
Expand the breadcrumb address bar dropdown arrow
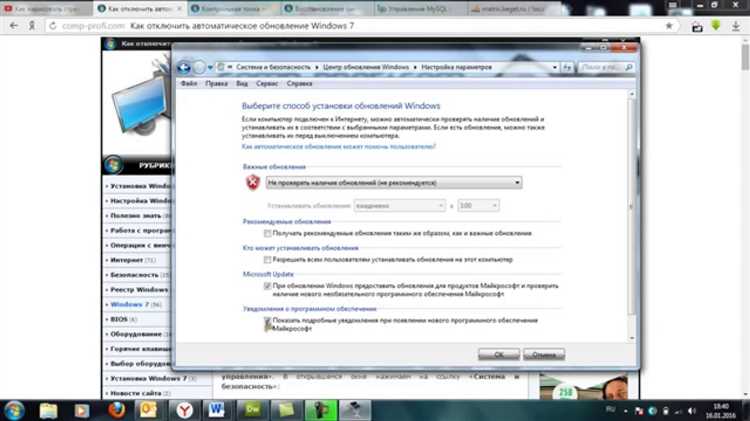555,67
